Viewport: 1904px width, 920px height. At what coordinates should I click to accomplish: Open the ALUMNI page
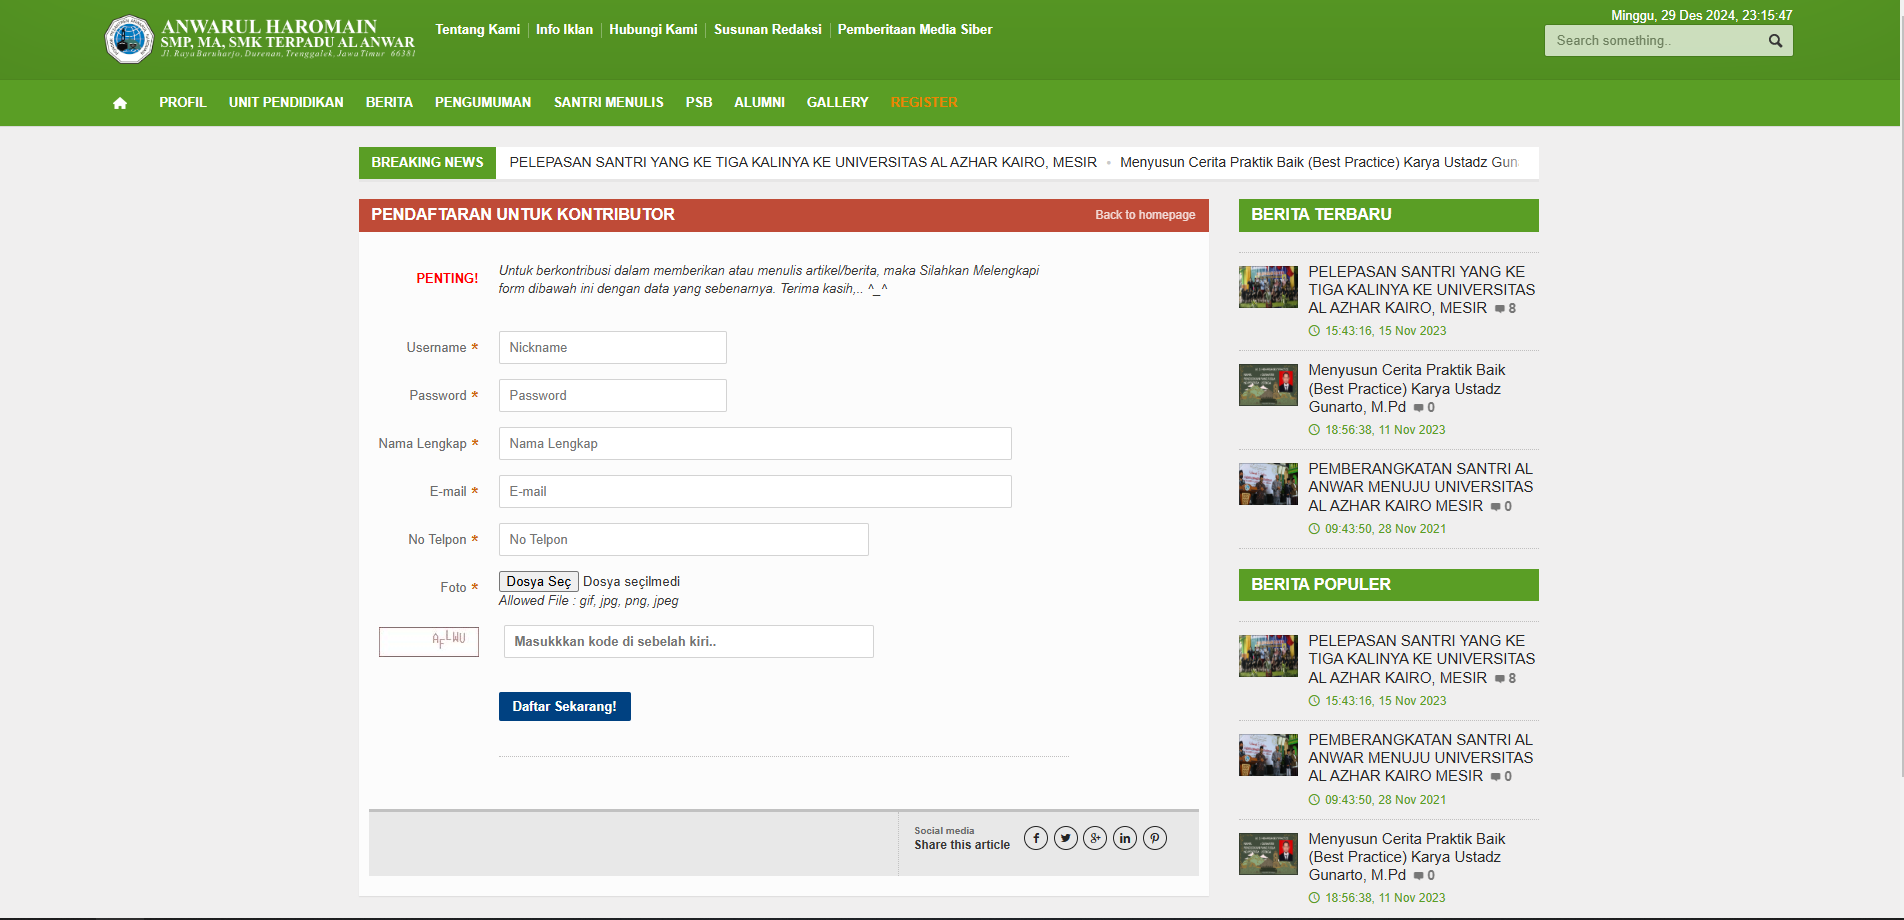pyautogui.click(x=759, y=103)
